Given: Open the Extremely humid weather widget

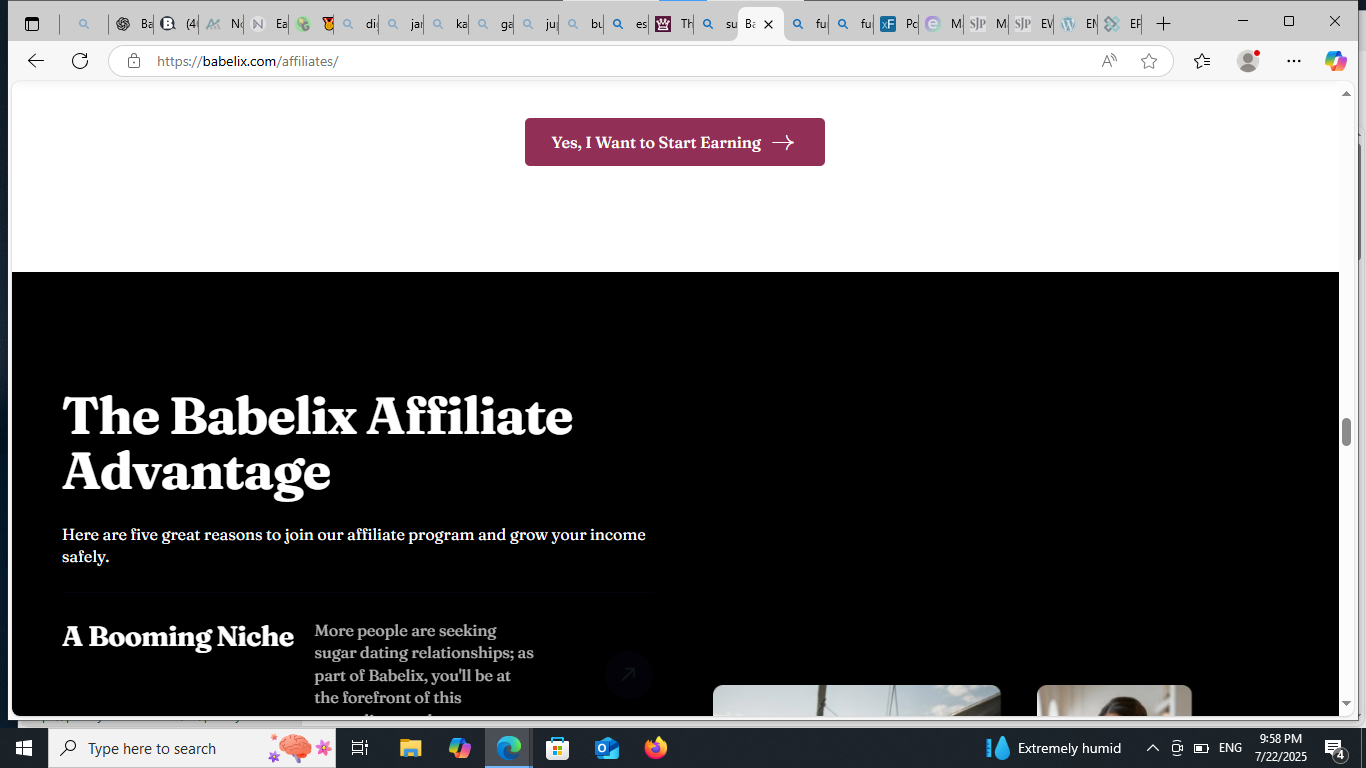Looking at the screenshot, I should click(x=1053, y=748).
